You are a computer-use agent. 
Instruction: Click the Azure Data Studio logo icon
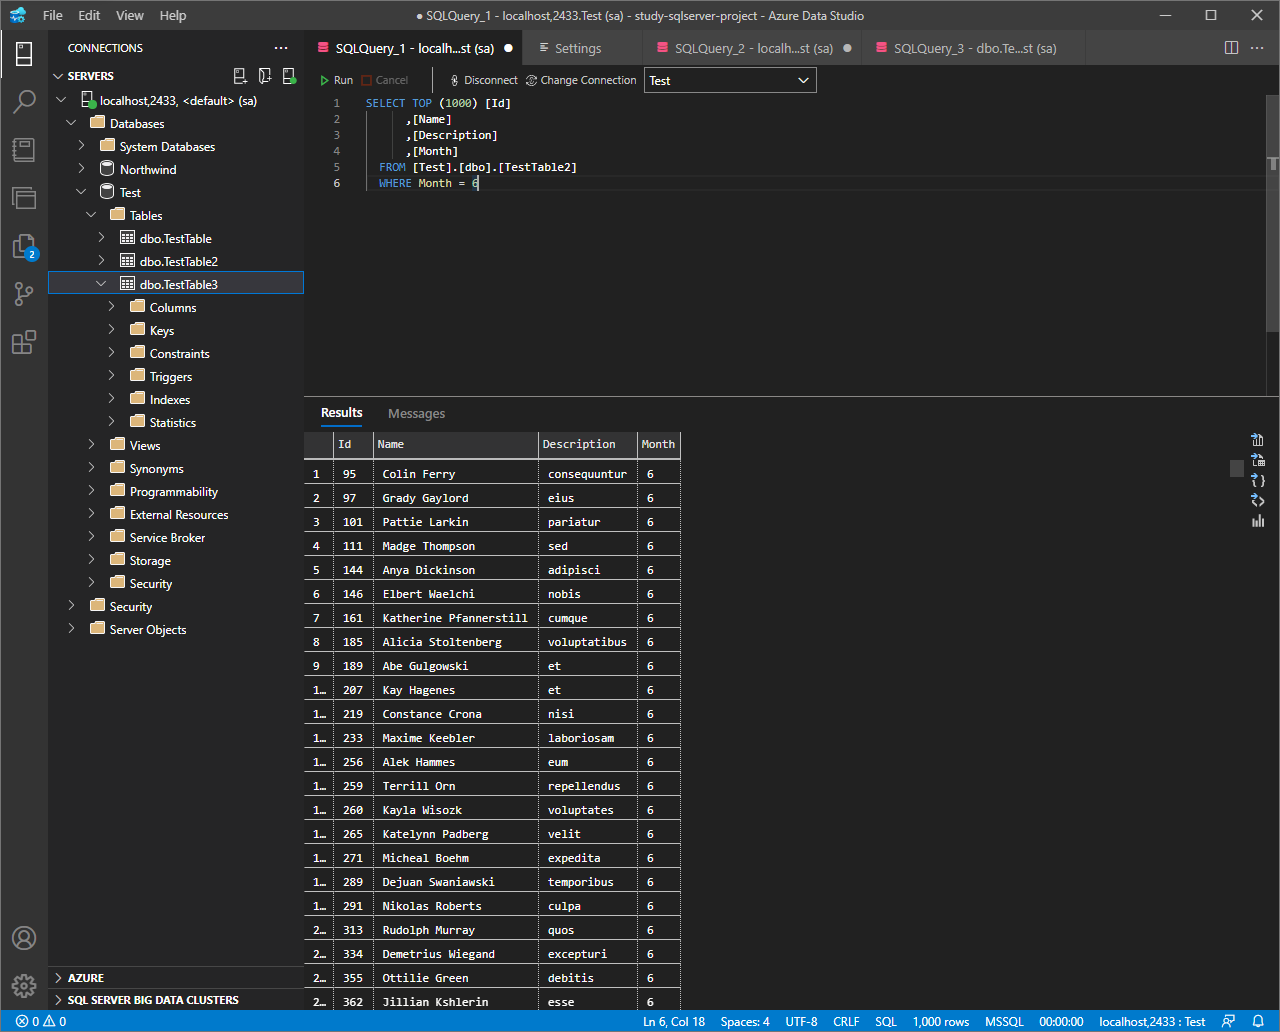point(17,16)
